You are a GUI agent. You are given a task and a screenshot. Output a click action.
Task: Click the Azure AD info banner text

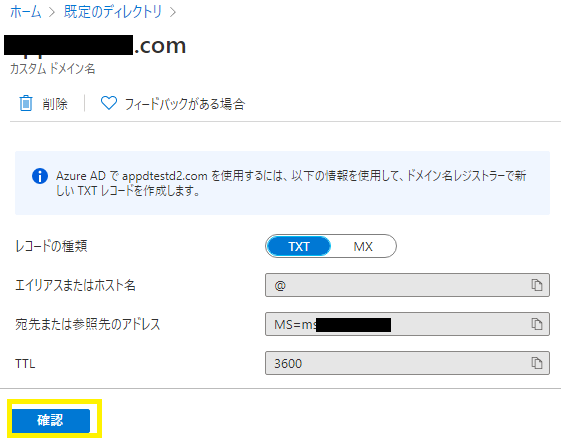(x=291, y=183)
